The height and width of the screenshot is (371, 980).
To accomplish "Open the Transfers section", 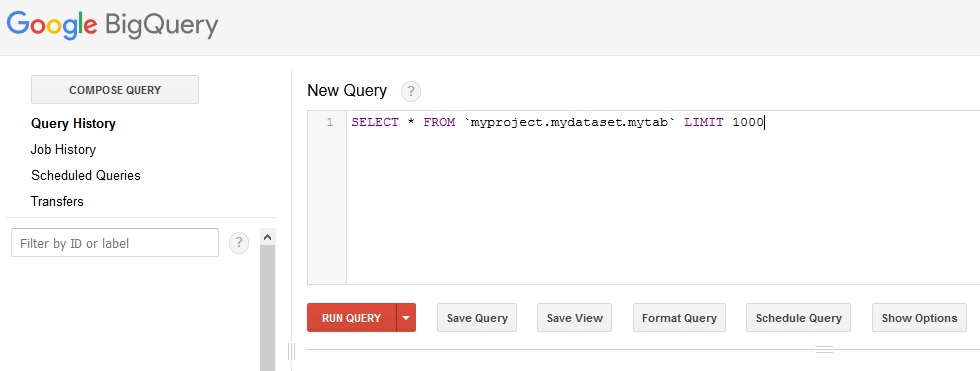I will (57, 202).
